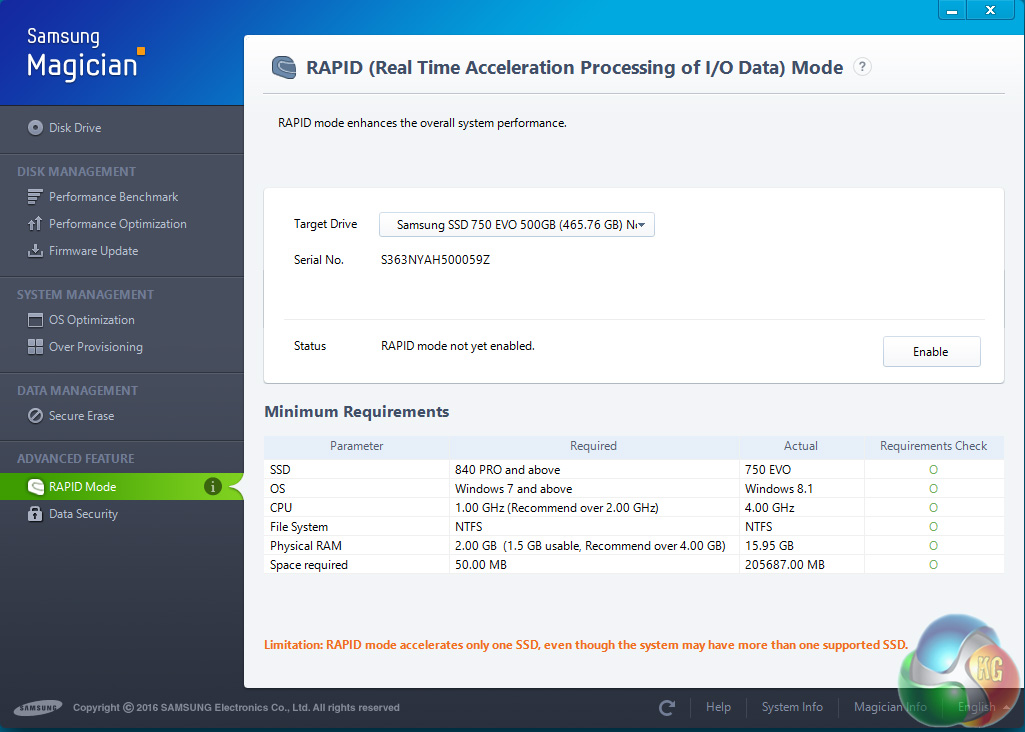Click the Samsung Magician logo
This screenshot has width=1025, height=732.
[x=85, y=54]
